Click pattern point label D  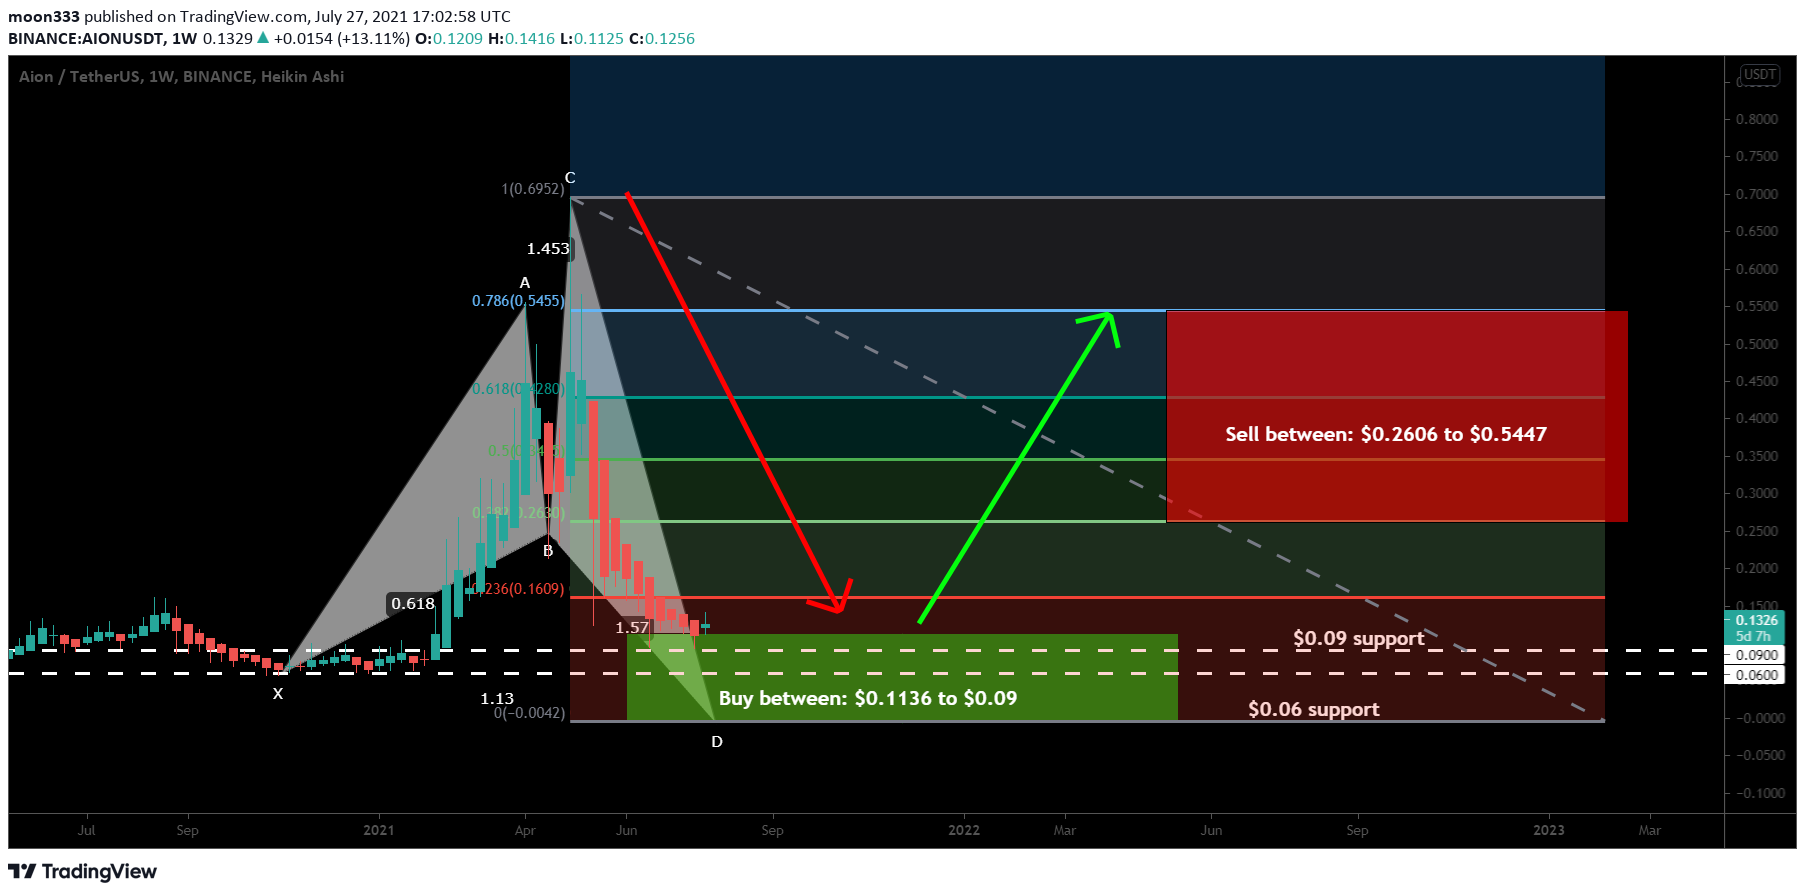click(x=717, y=741)
